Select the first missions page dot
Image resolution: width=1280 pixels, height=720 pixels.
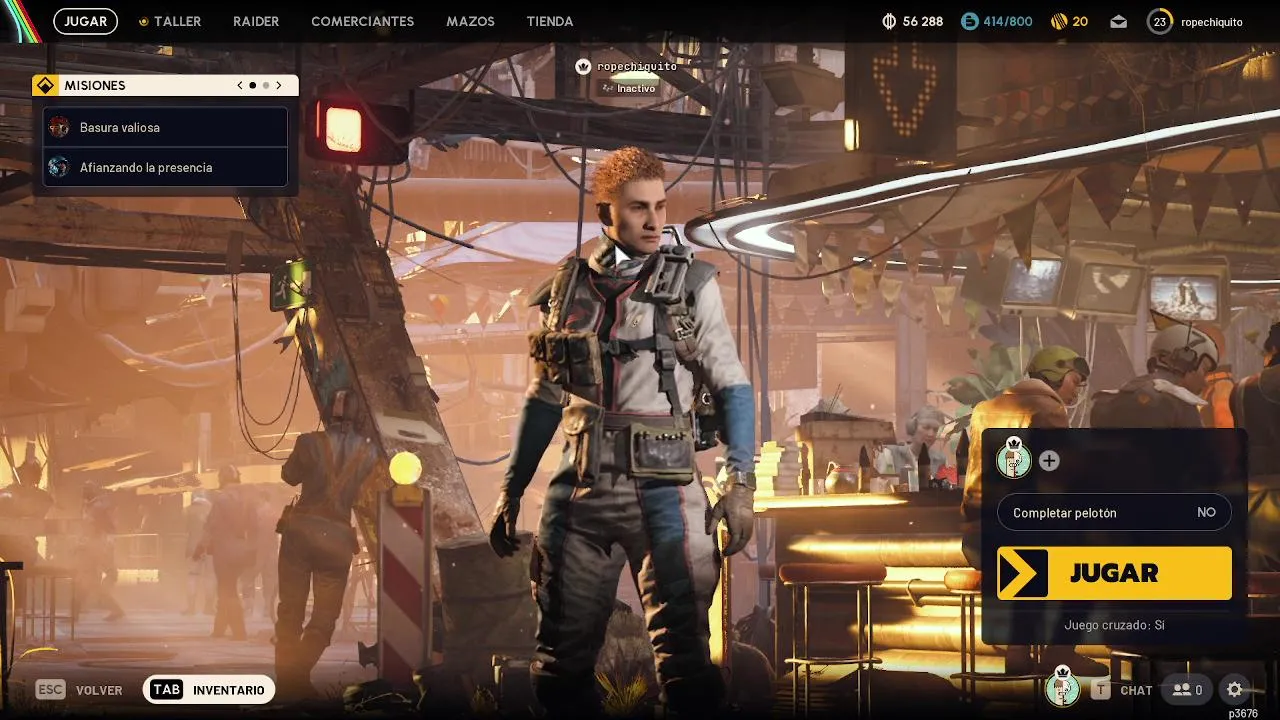[252, 86]
